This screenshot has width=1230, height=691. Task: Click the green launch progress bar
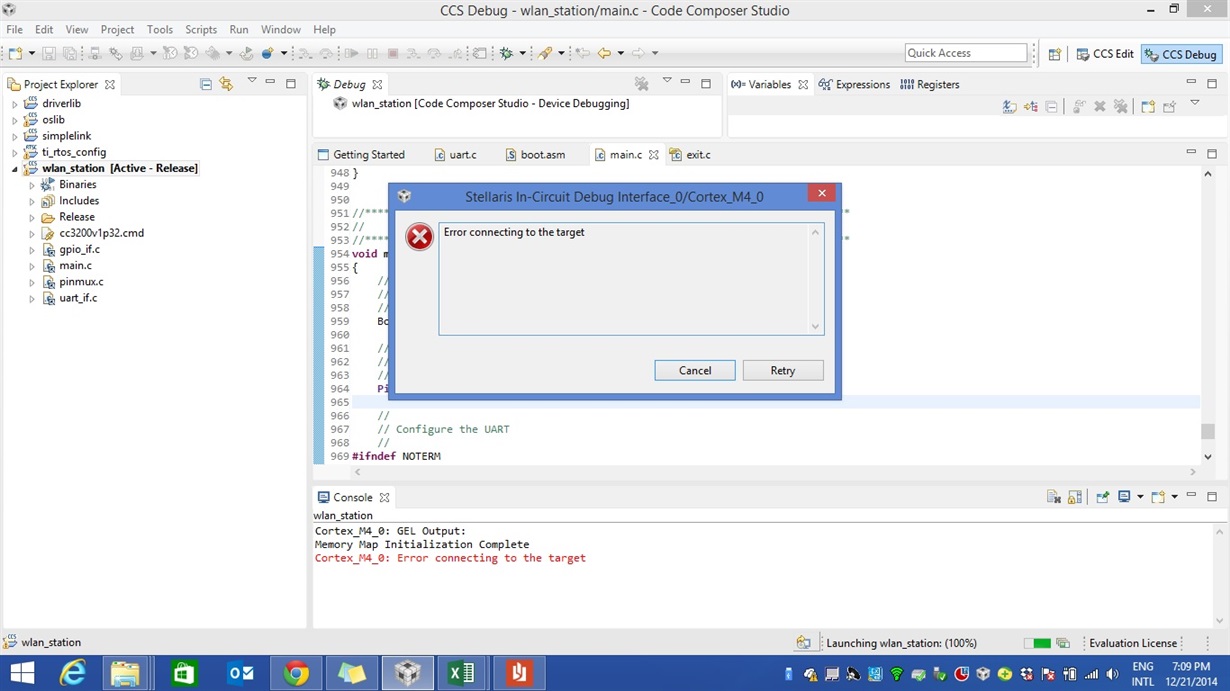tap(1037, 643)
